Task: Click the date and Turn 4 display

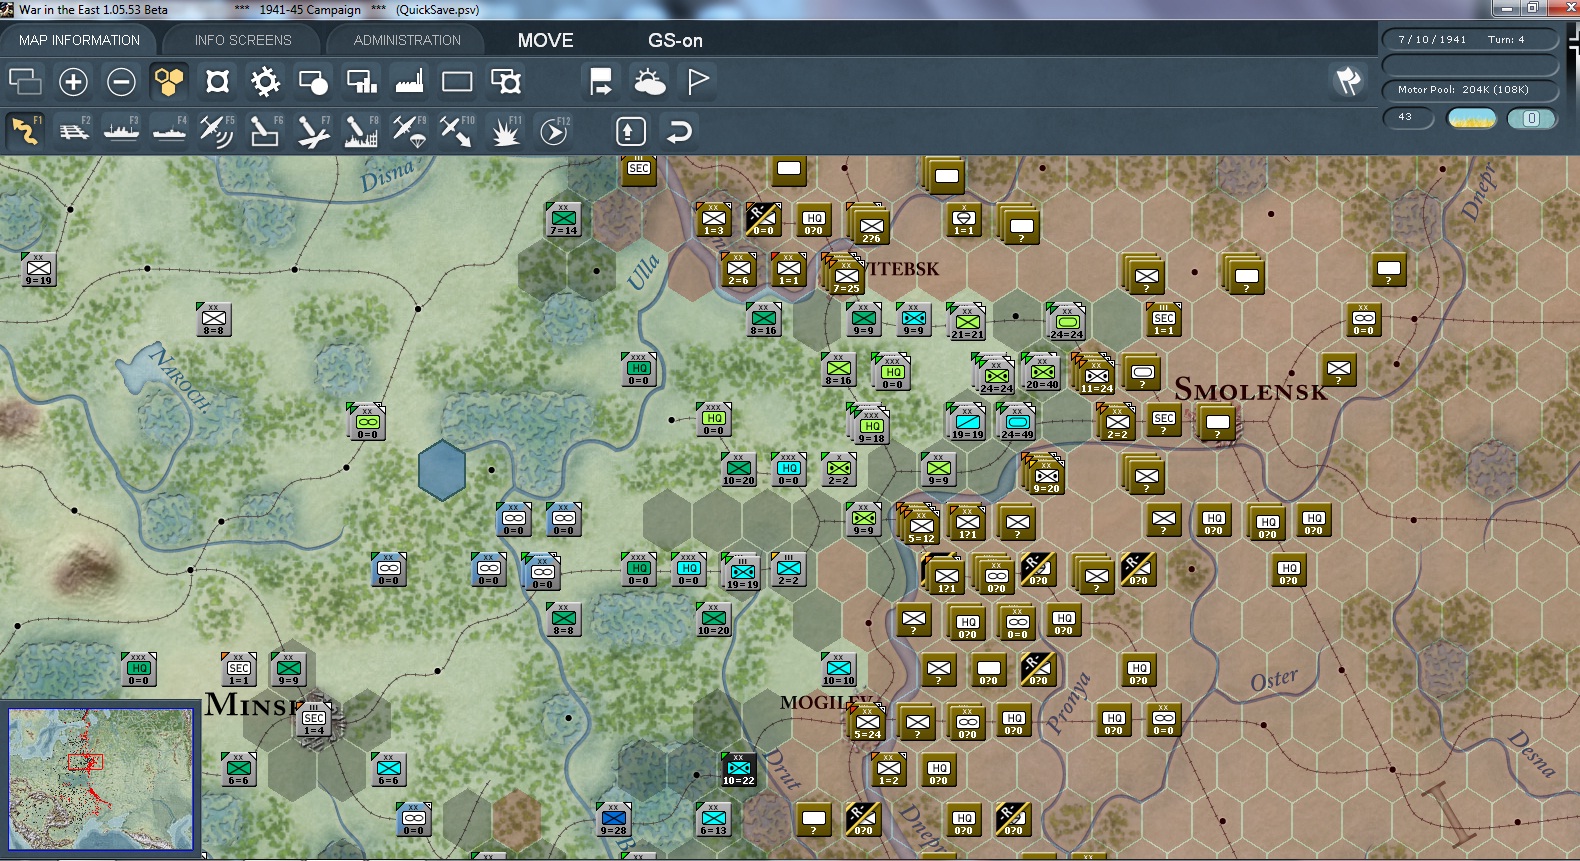Action: [x=1470, y=39]
